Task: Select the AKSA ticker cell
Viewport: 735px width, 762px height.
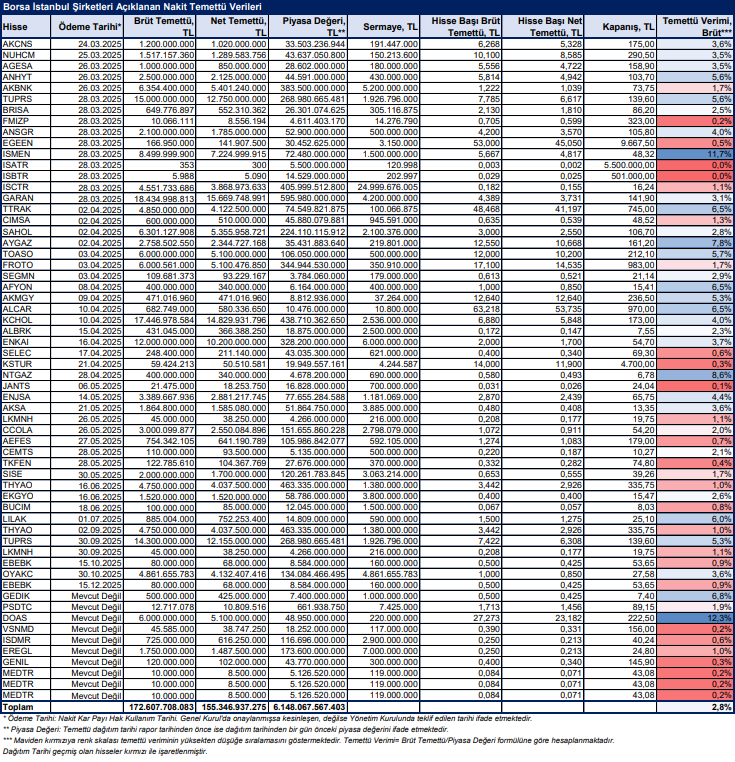Action: (x=26, y=408)
